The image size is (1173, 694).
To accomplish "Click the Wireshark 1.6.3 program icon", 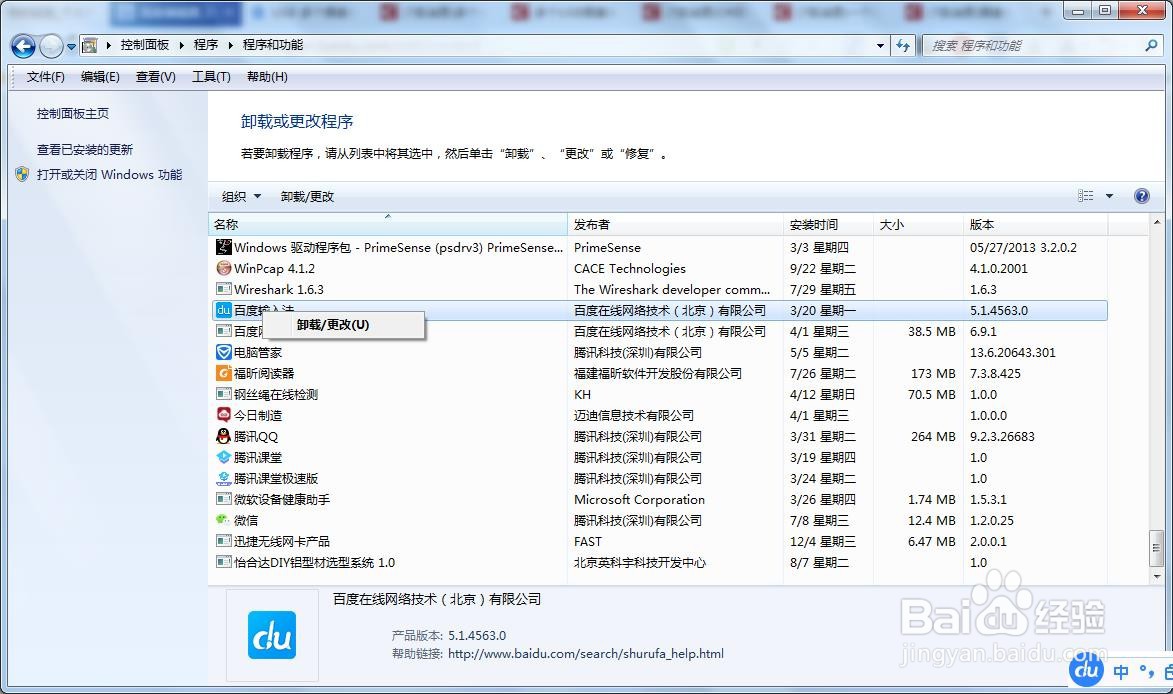I will click(x=223, y=289).
